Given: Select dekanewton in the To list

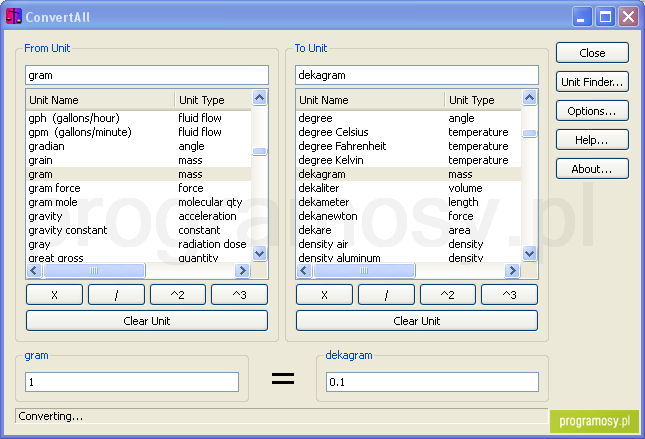Looking at the screenshot, I should coord(408,216).
